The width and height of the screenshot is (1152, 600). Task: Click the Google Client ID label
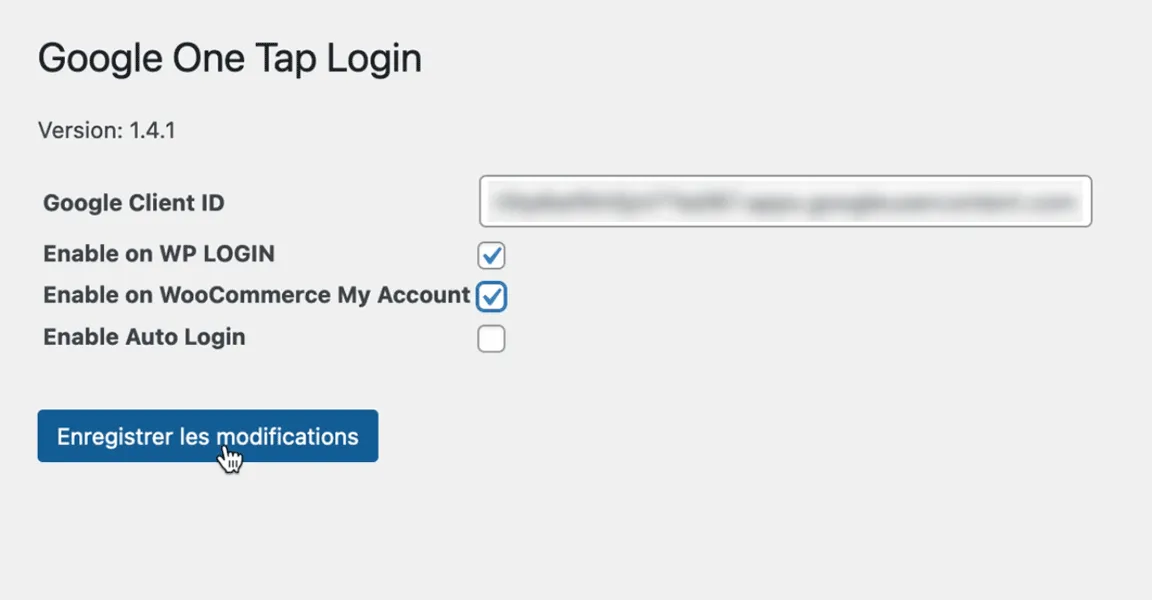pos(133,202)
